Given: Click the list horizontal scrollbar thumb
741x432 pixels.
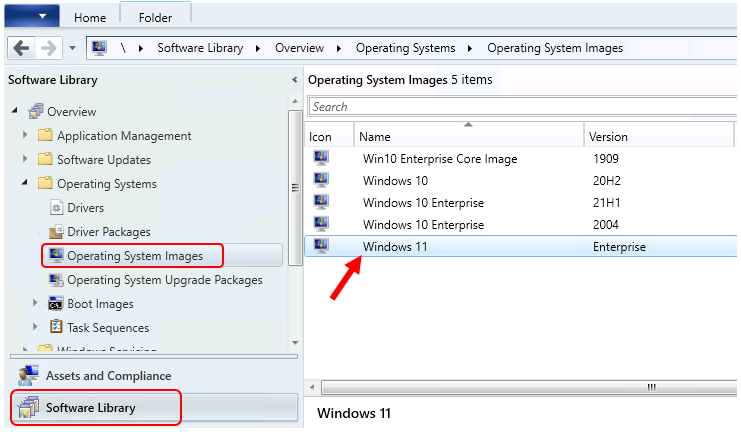Looking at the screenshot, I should (x=529, y=388).
